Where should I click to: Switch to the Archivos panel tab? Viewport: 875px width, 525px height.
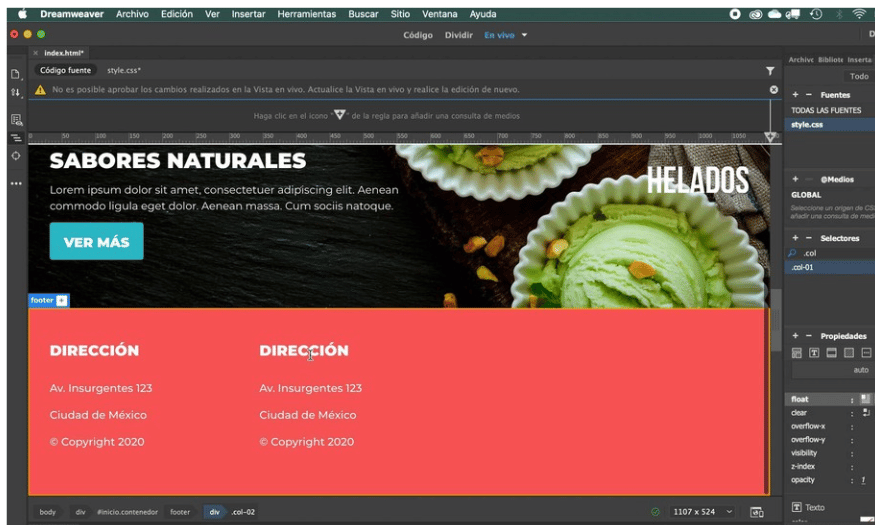pos(801,60)
